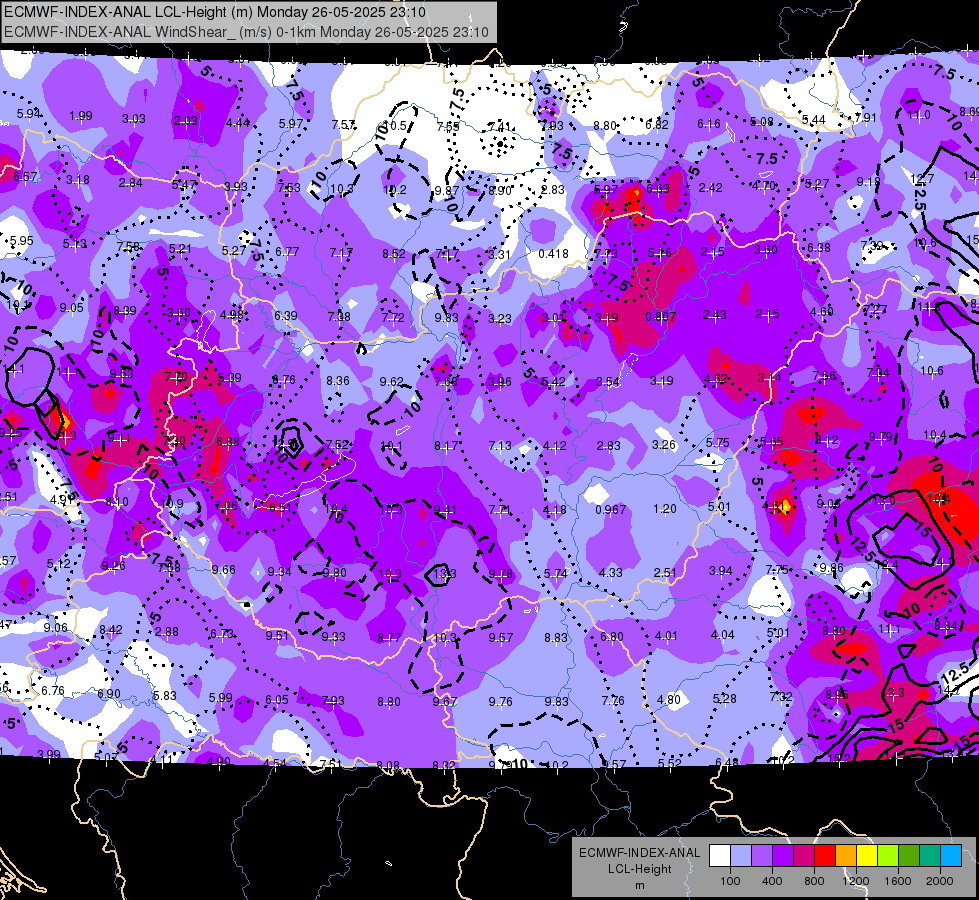
Task: Click the grid value 7.13
Action: pyautogui.click(x=499, y=445)
